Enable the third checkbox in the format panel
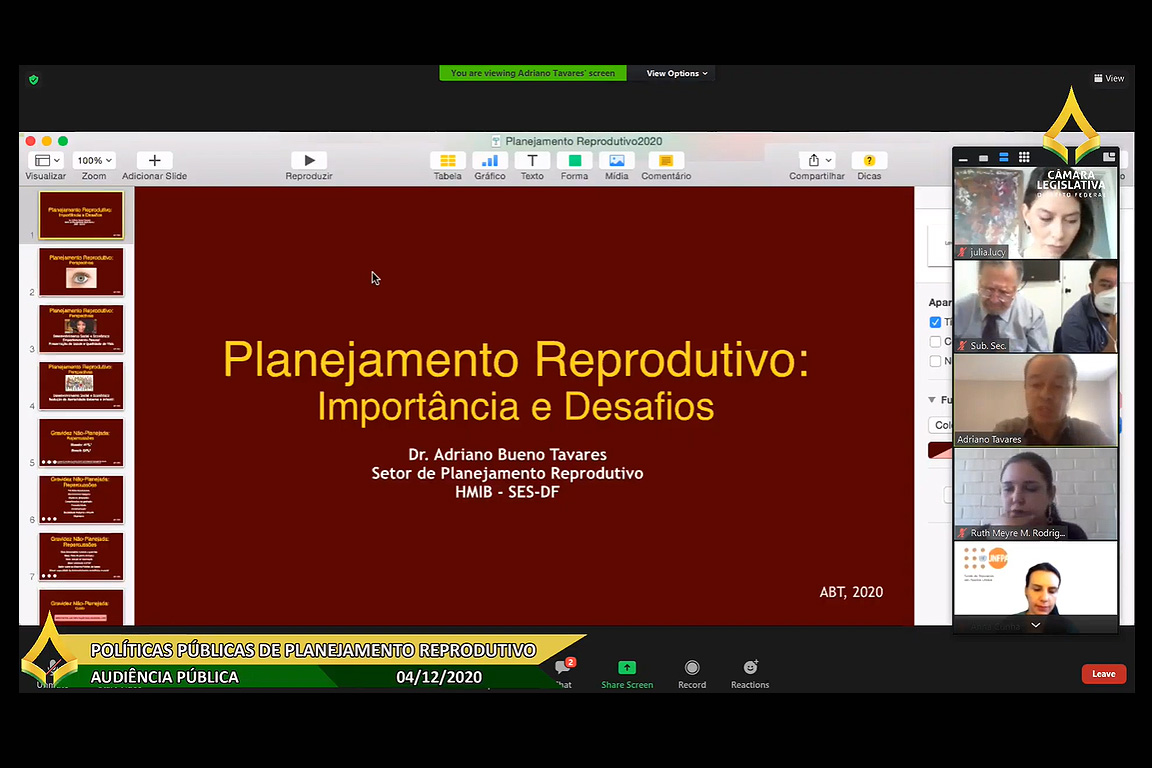The width and height of the screenshot is (1152, 768). [x=936, y=362]
